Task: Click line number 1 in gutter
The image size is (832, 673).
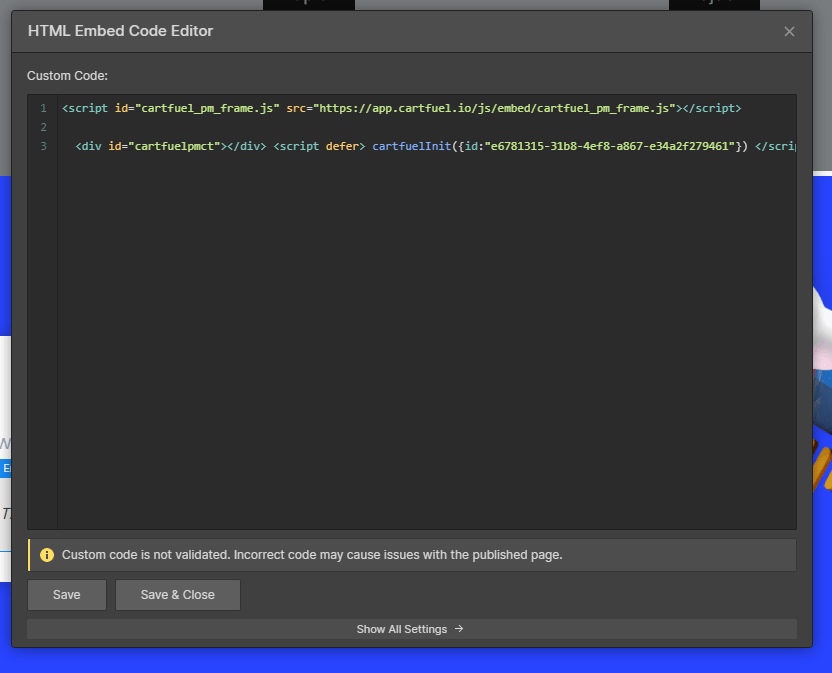Action: click(44, 108)
